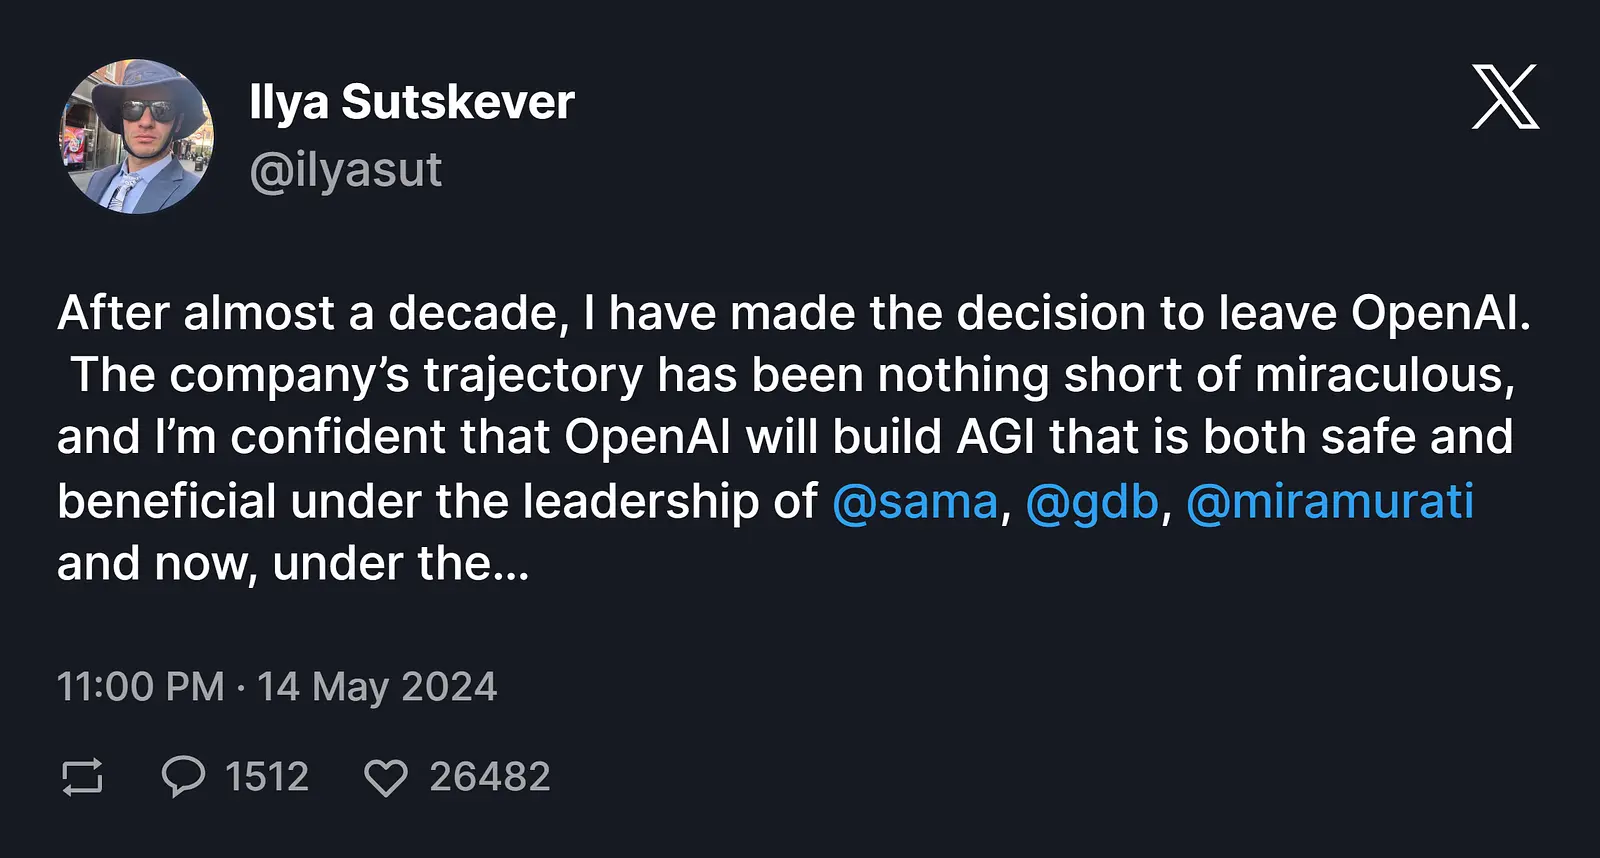Screen dimensions: 1600x858
Task: Click the Ilya Sutskever display name
Action: click(412, 102)
